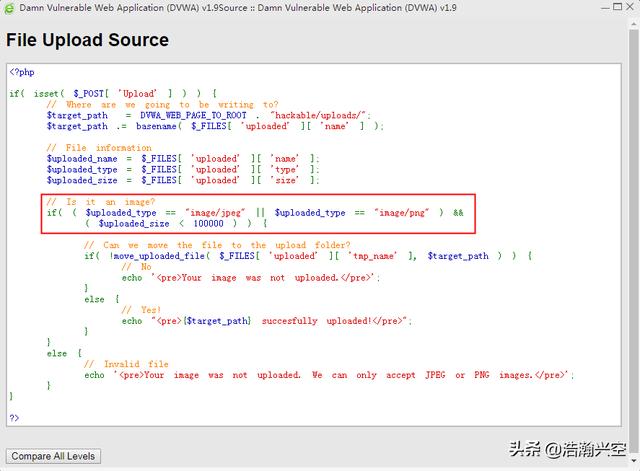Viewport: 640px width, 471px height.
Task: Click the isset $_POST 'Upload' line
Action: click(x=113, y=94)
